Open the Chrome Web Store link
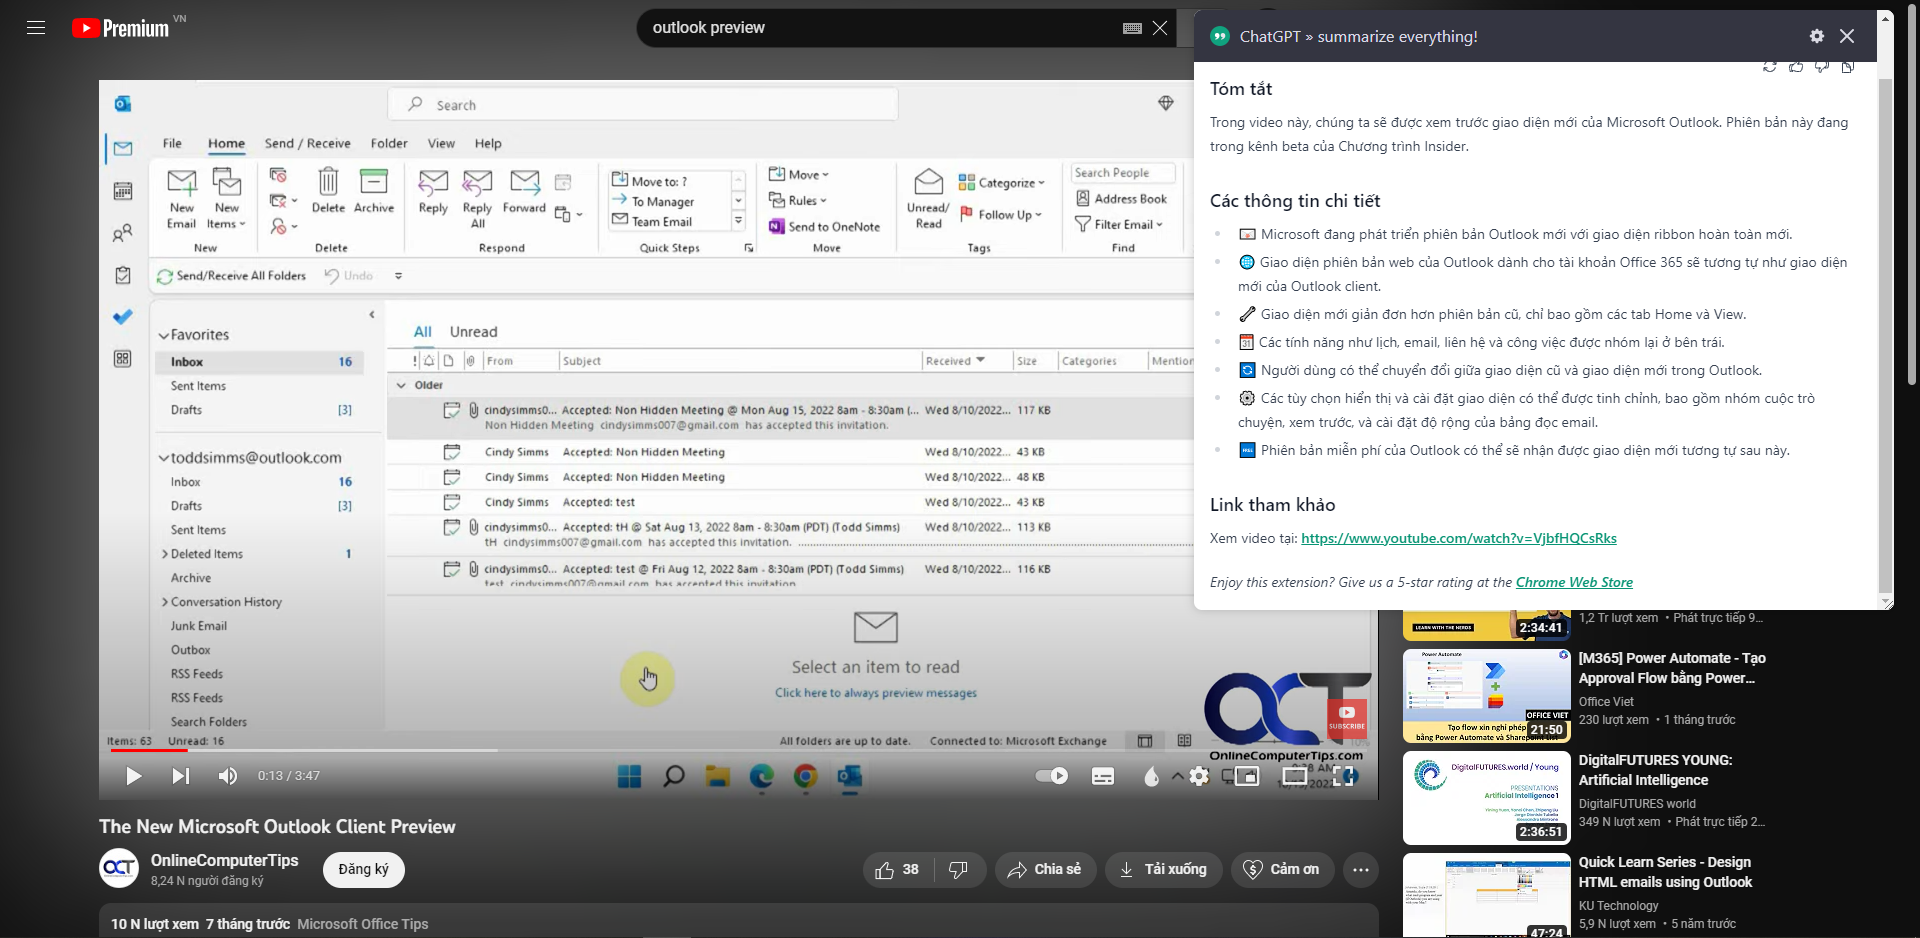Viewport: 1920px width, 938px height. point(1574,582)
